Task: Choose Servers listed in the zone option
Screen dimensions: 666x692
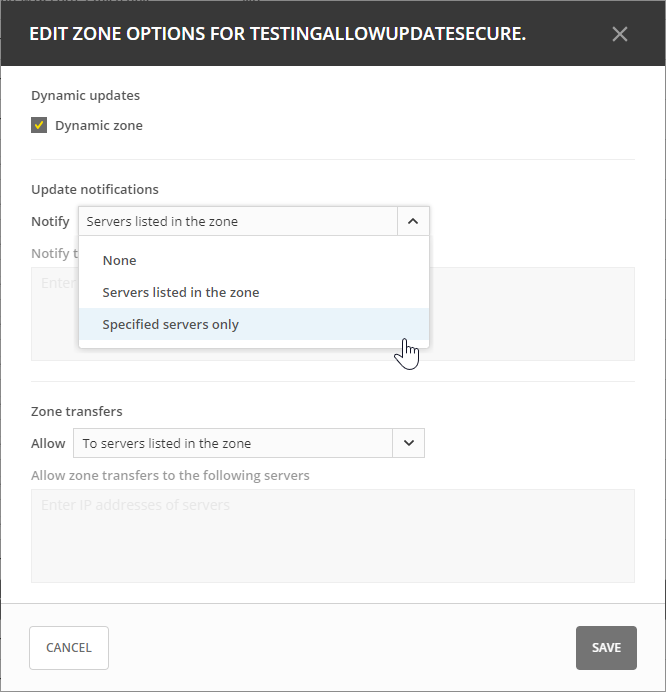Action: 180,292
